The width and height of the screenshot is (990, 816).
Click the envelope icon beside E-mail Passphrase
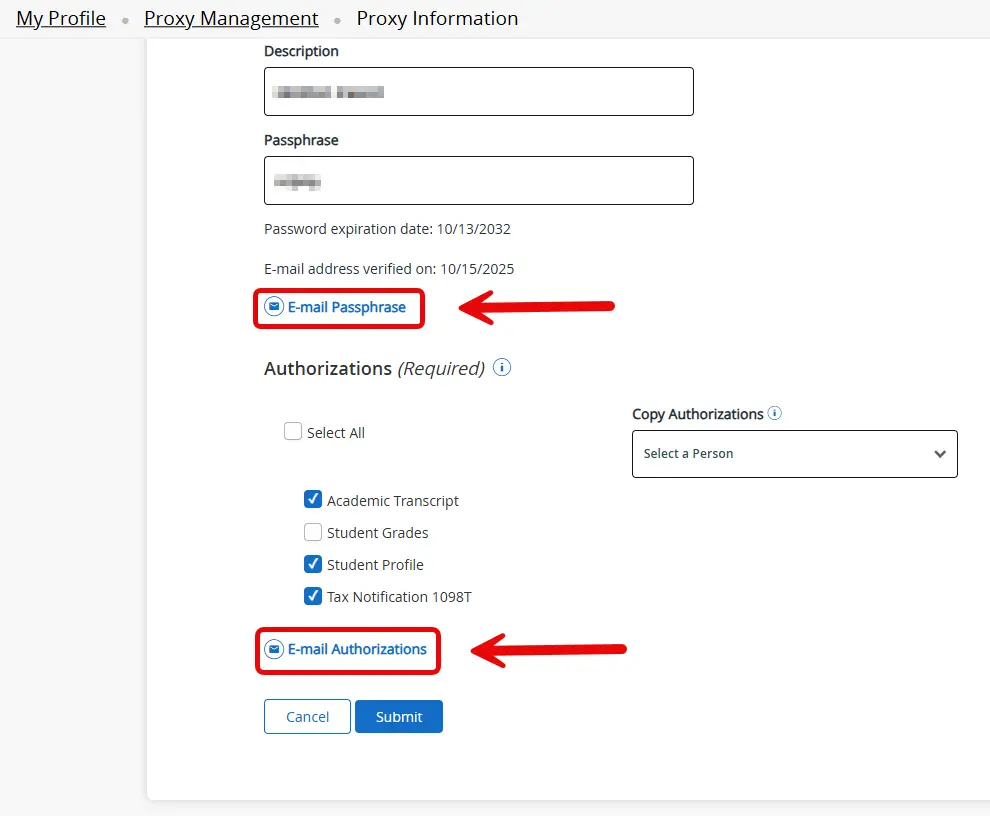point(272,307)
